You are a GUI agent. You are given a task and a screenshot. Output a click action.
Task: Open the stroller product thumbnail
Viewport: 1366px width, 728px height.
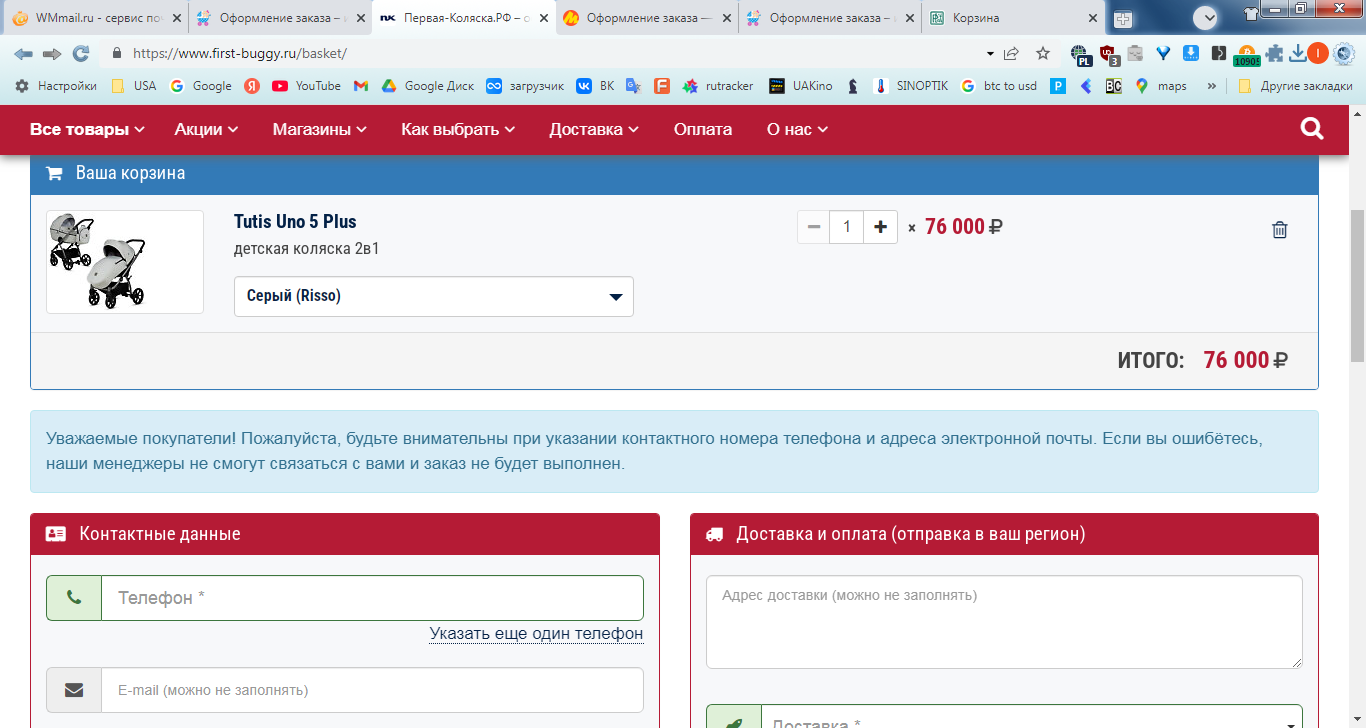coord(125,262)
